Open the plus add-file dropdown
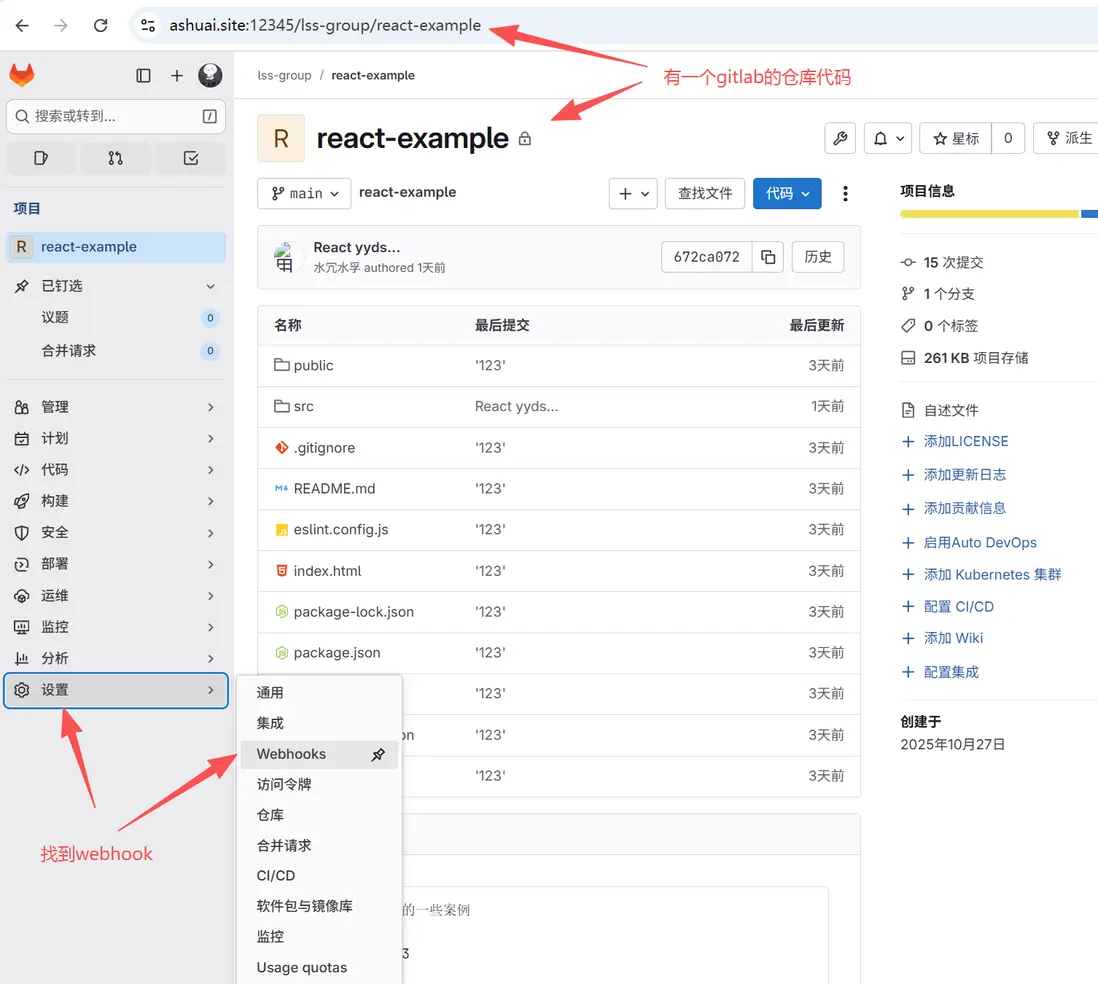1098x984 pixels. (x=633, y=193)
